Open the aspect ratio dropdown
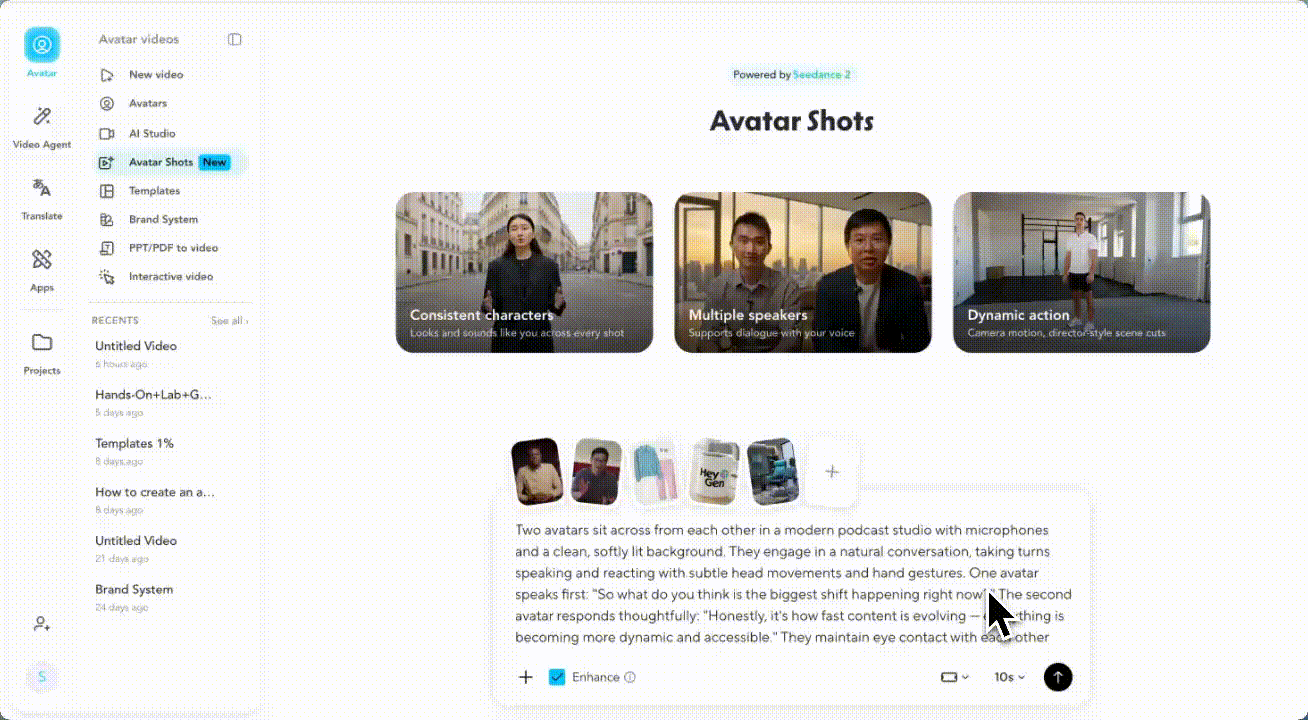The width and height of the screenshot is (1308, 720). pos(954,677)
